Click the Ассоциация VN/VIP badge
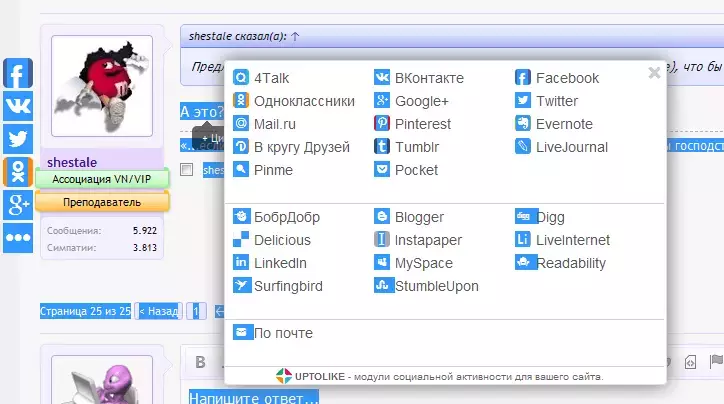The image size is (724, 404). point(102,179)
